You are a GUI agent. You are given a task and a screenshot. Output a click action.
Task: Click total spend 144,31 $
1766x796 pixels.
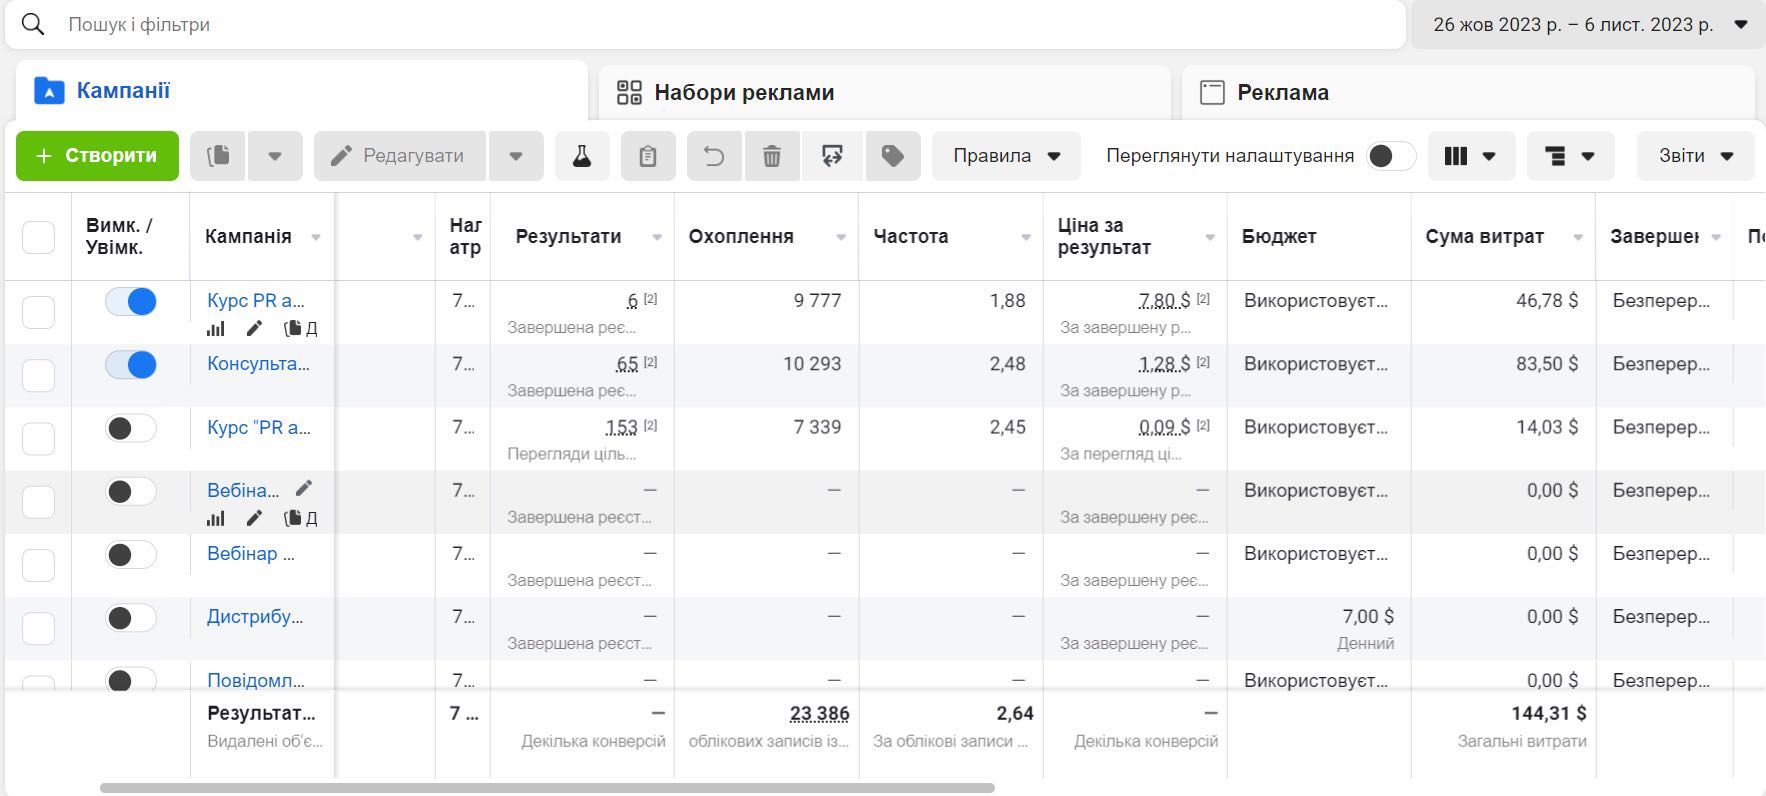[x=1548, y=714]
